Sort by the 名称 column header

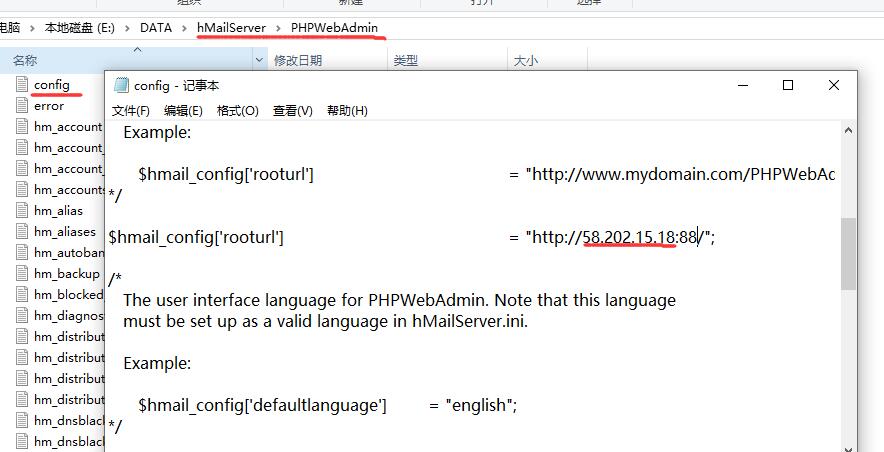pyautogui.click(x=126, y=60)
